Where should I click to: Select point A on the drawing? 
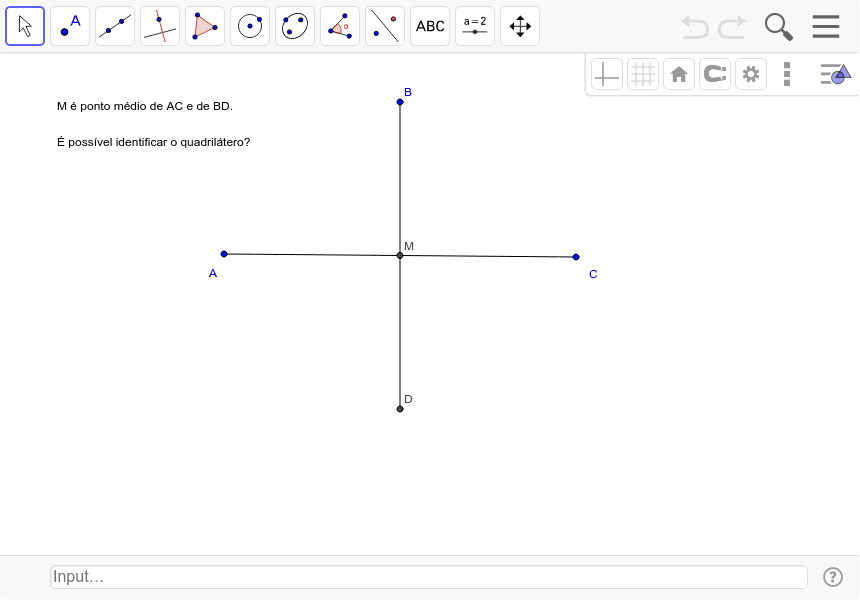[224, 254]
